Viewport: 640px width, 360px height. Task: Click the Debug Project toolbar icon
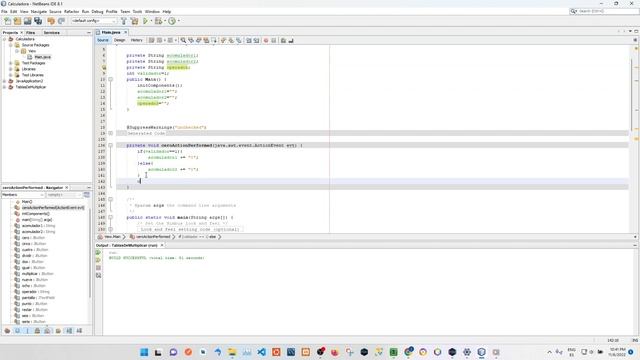pyautogui.click(x=158, y=21)
